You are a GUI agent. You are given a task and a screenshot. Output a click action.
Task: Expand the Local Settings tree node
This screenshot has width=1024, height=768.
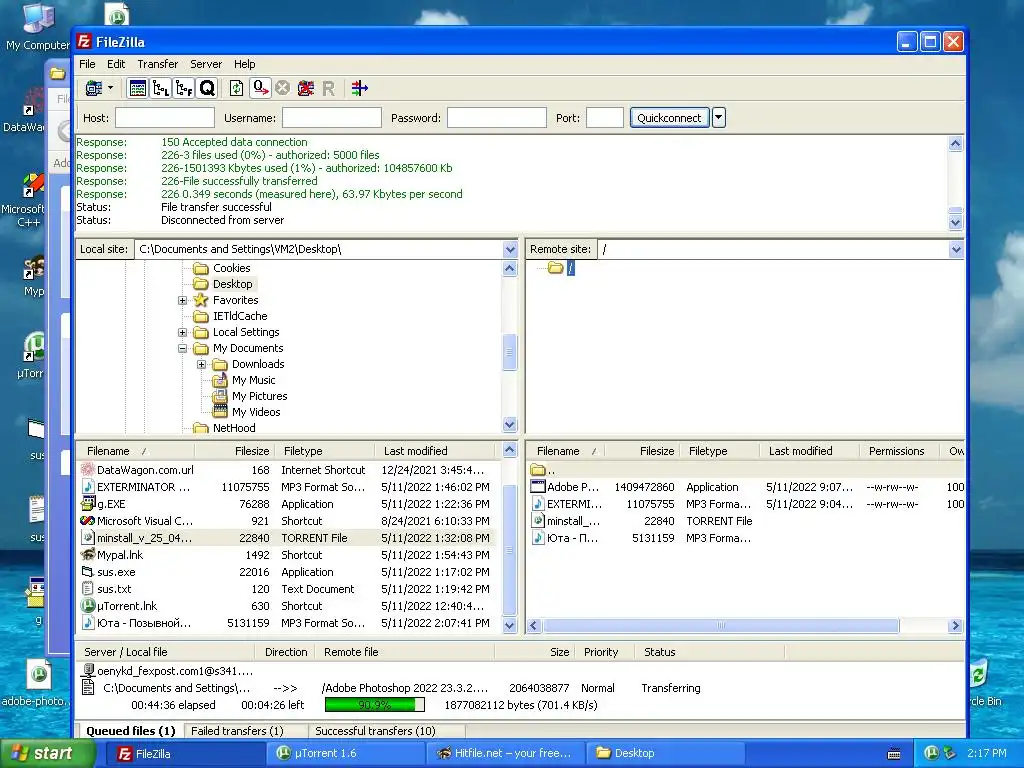point(183,332)
